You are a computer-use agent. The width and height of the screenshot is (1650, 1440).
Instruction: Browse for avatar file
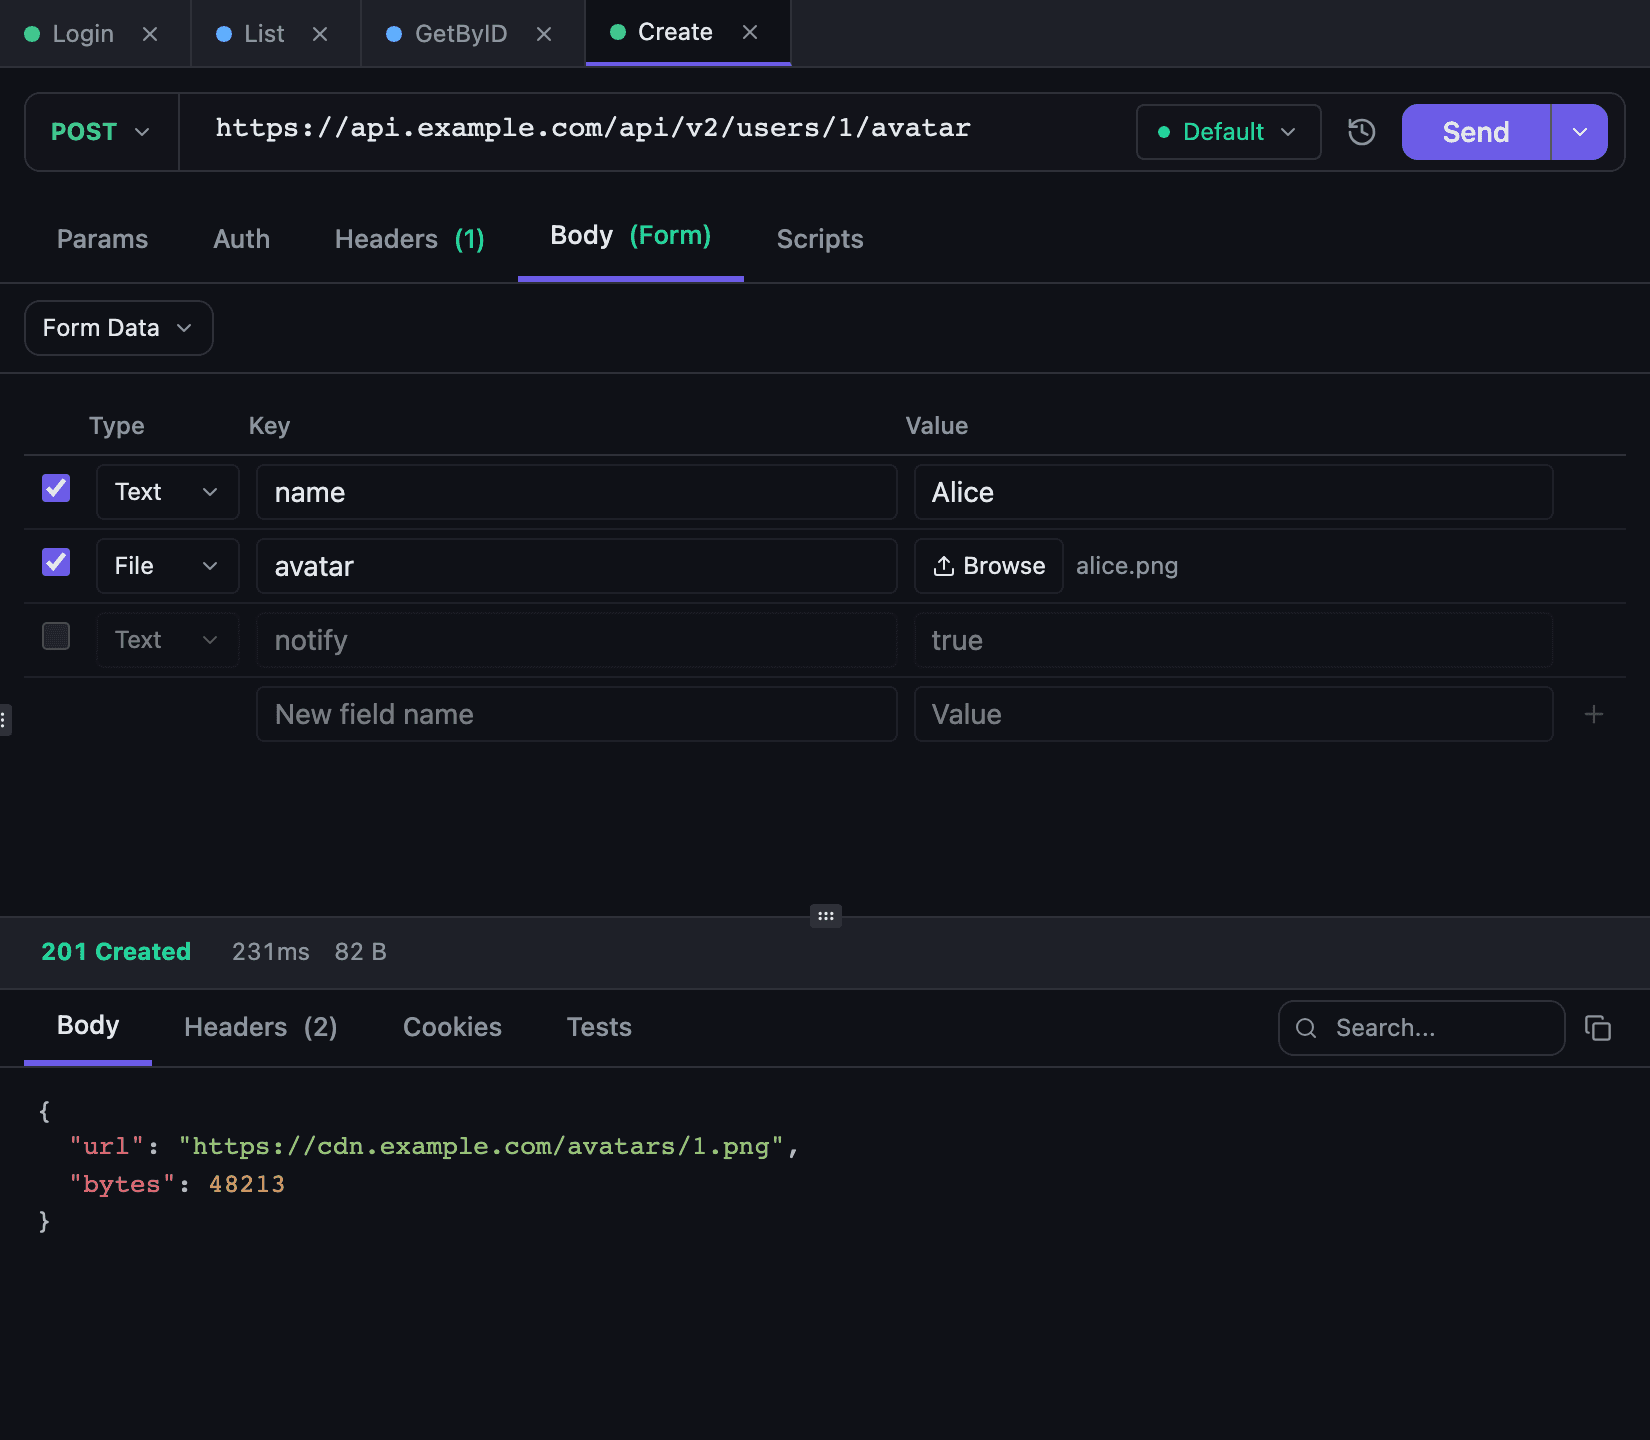point(989,566)
